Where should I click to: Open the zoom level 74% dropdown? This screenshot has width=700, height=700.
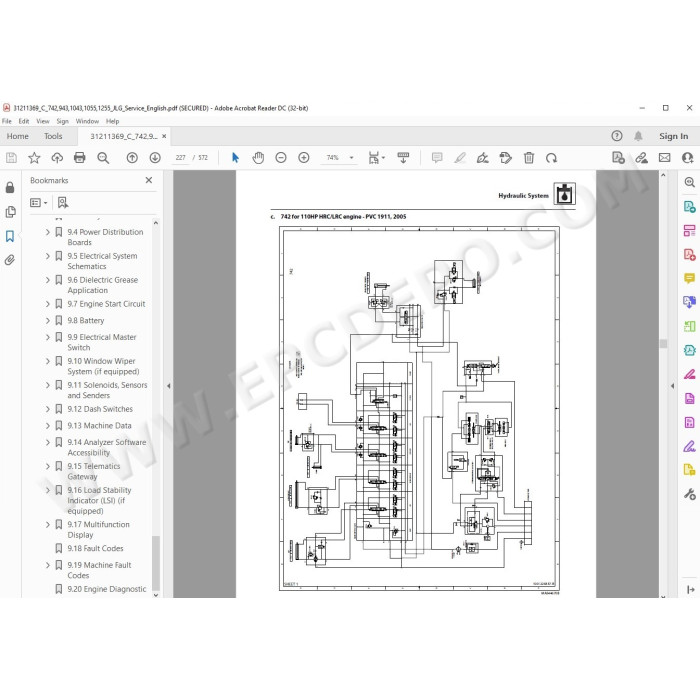(x=351, y=158)
